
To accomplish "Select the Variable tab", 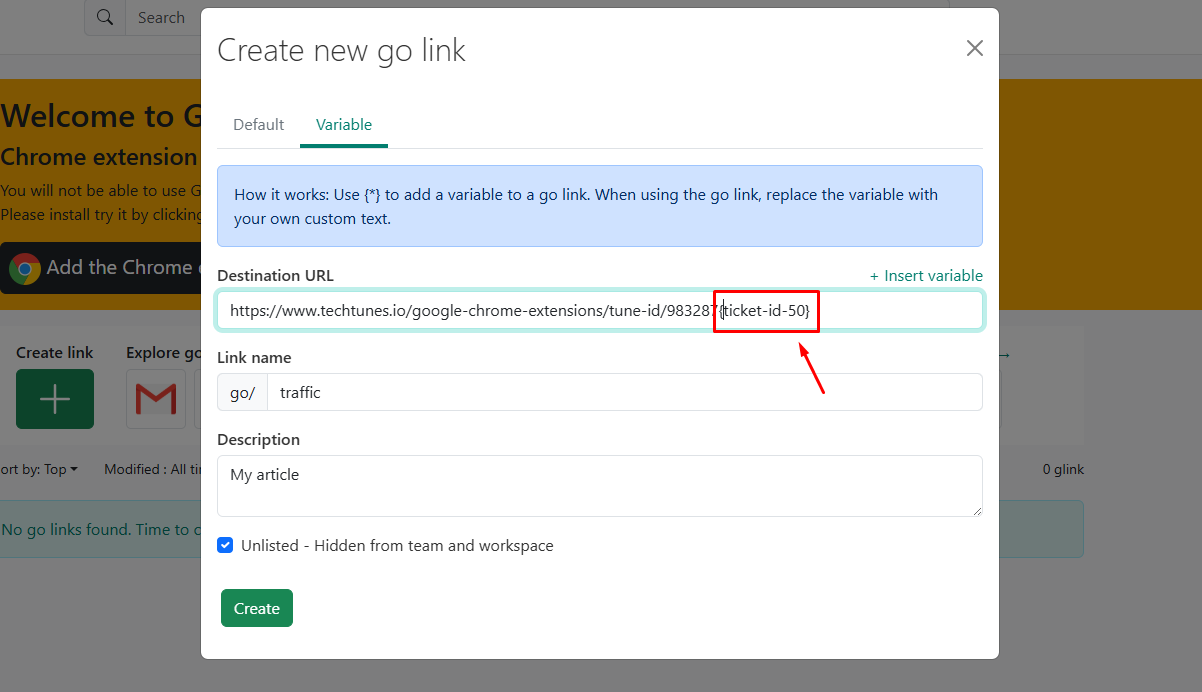I will click(x=344, y=125).
